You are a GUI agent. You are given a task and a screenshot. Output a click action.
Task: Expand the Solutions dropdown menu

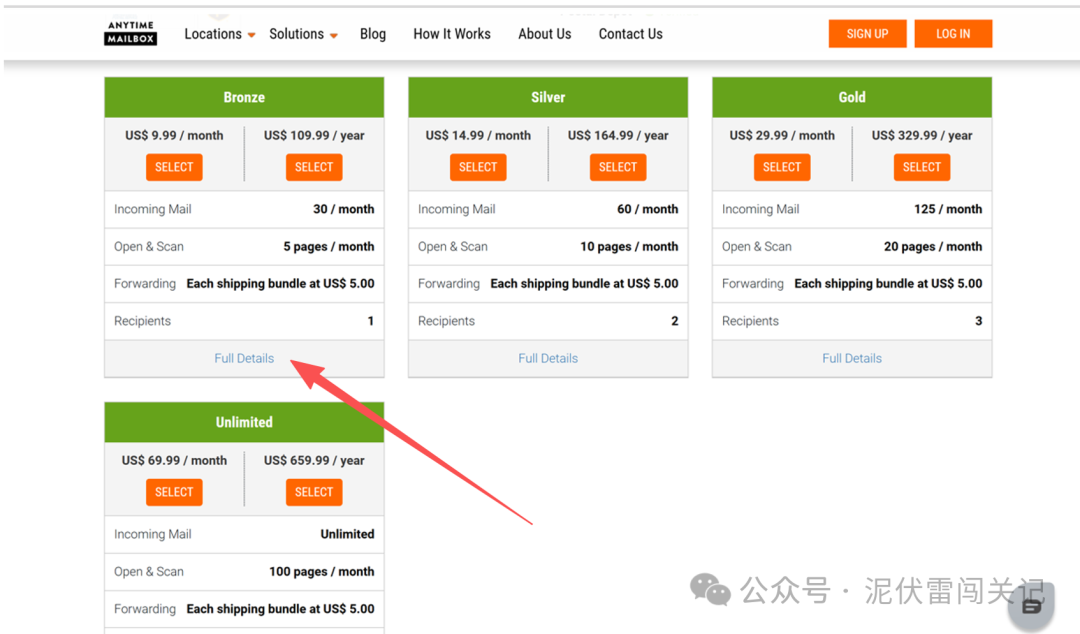303,34
